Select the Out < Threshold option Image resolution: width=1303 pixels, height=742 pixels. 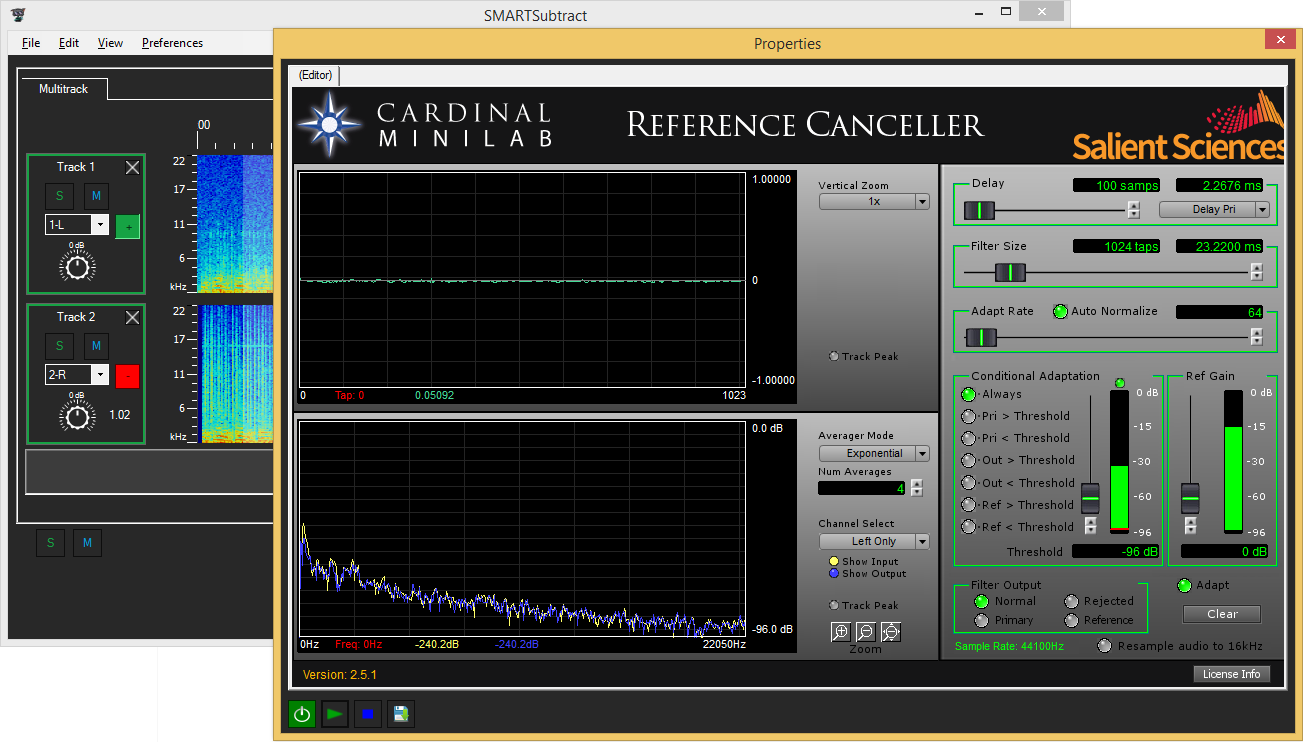click(968, 483)
